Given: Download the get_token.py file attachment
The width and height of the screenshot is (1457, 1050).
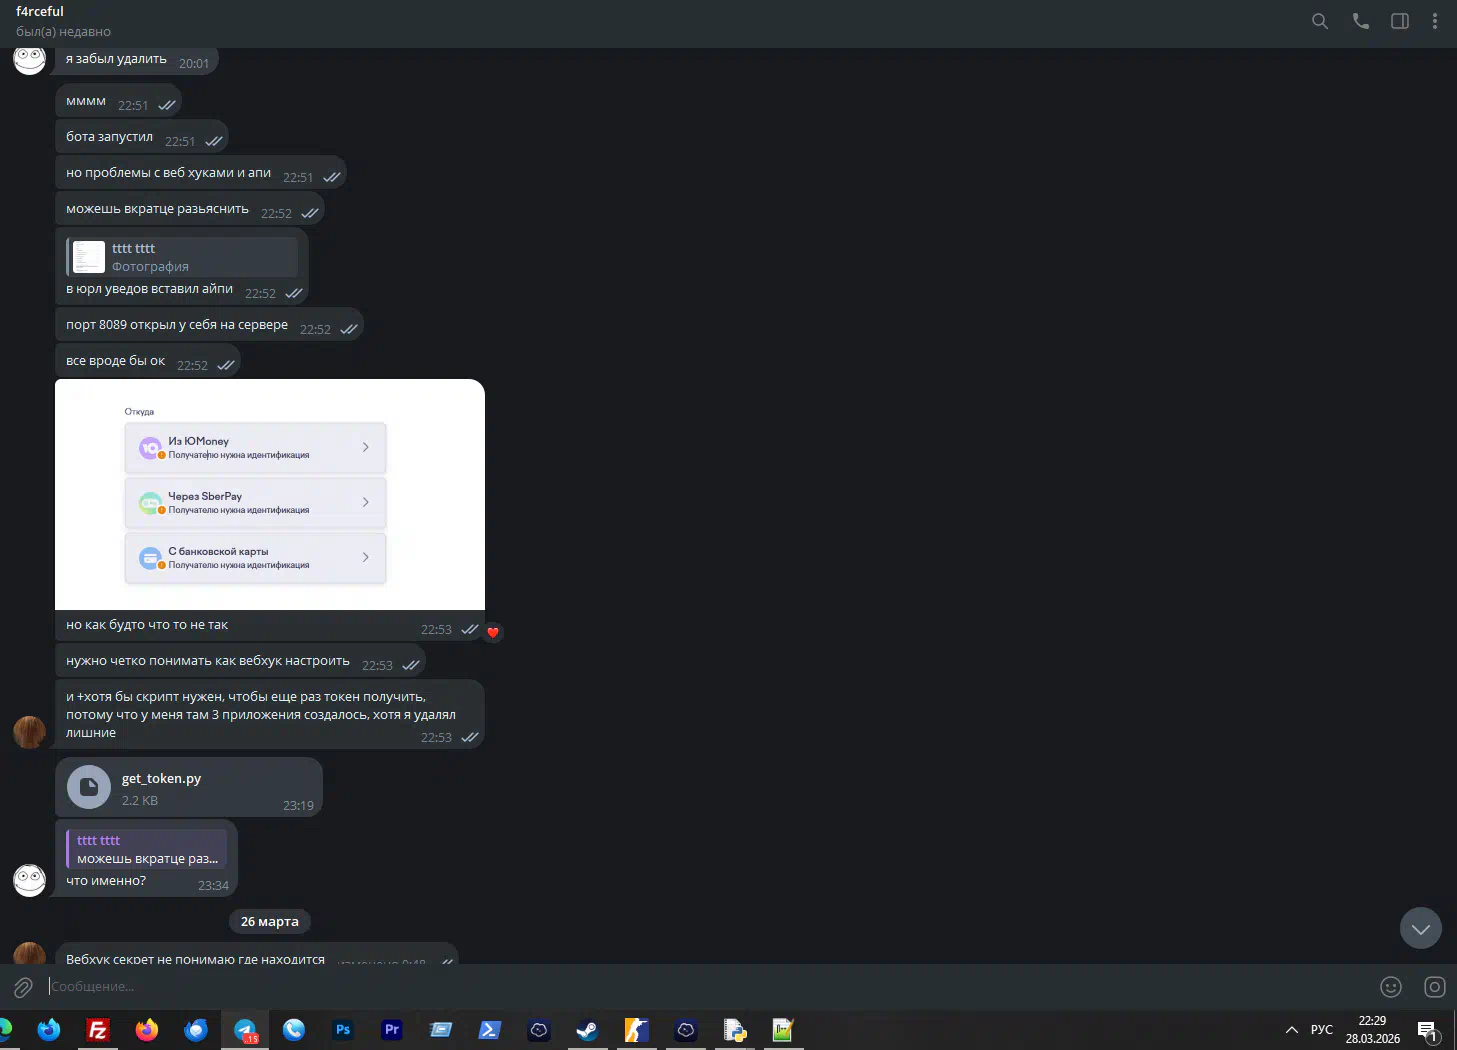Looking at the screenshot, I should (x=89, y=788).
